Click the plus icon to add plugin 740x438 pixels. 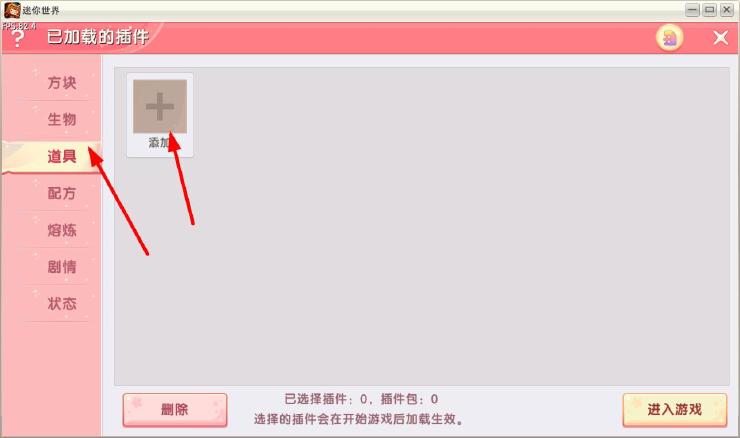pyautogui.click(x=160, y=106)
